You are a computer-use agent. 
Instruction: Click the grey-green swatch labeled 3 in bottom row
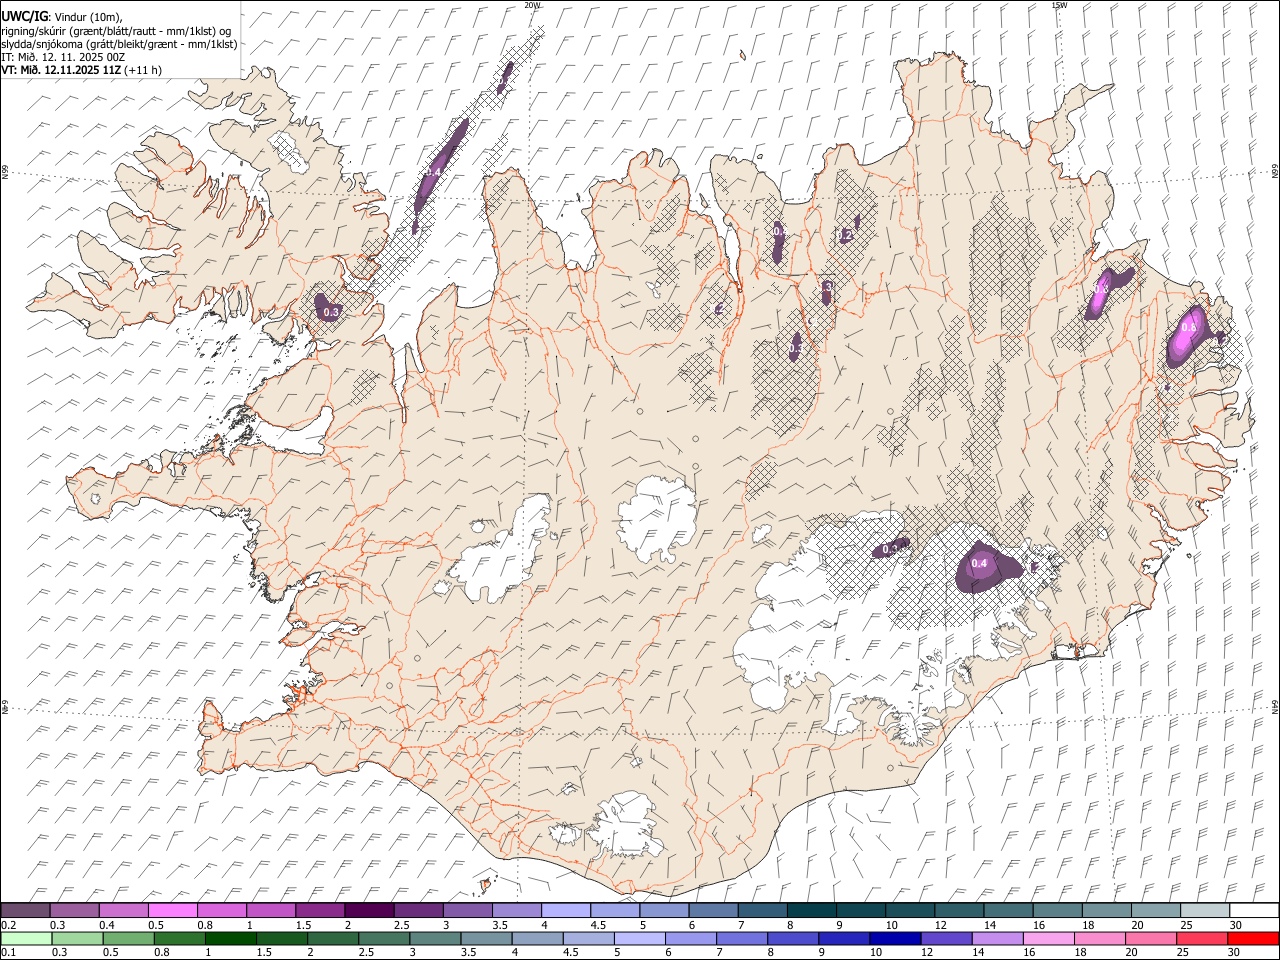pos(435,938)
